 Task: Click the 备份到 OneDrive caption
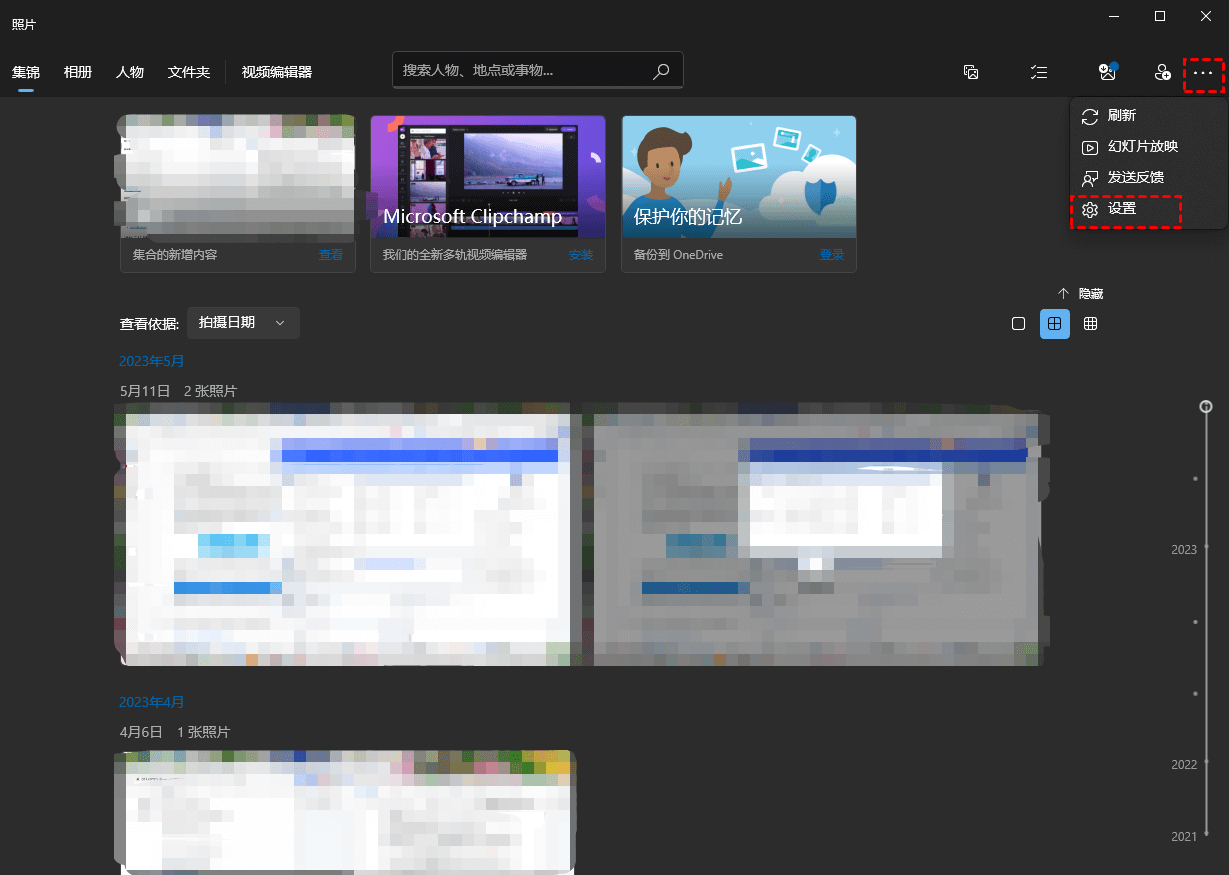(x=678, y=255)
